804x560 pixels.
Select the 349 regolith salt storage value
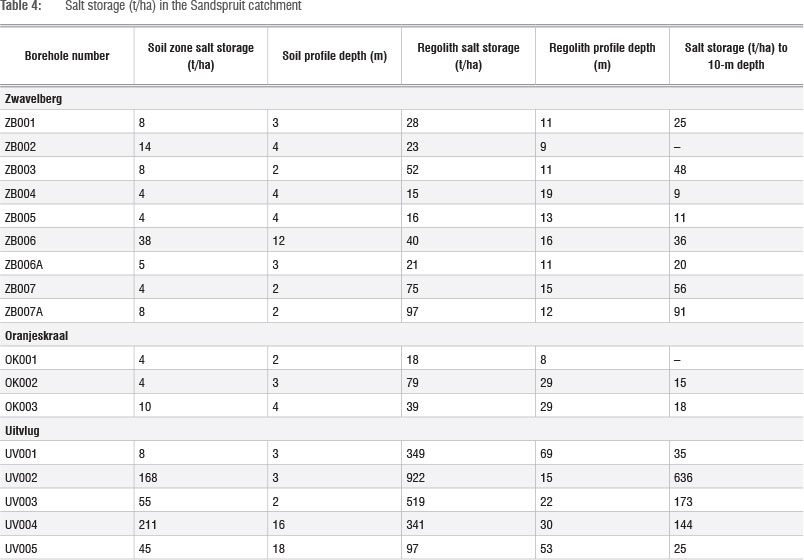[x=415, y=454]
